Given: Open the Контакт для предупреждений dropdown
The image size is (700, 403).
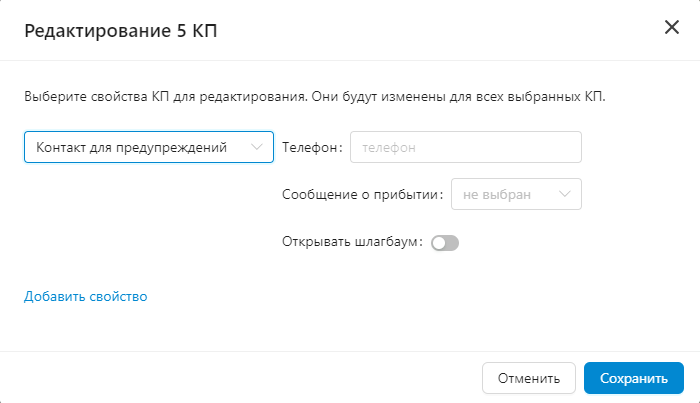Looking at the screenshot, I should [x=148, y=147].
